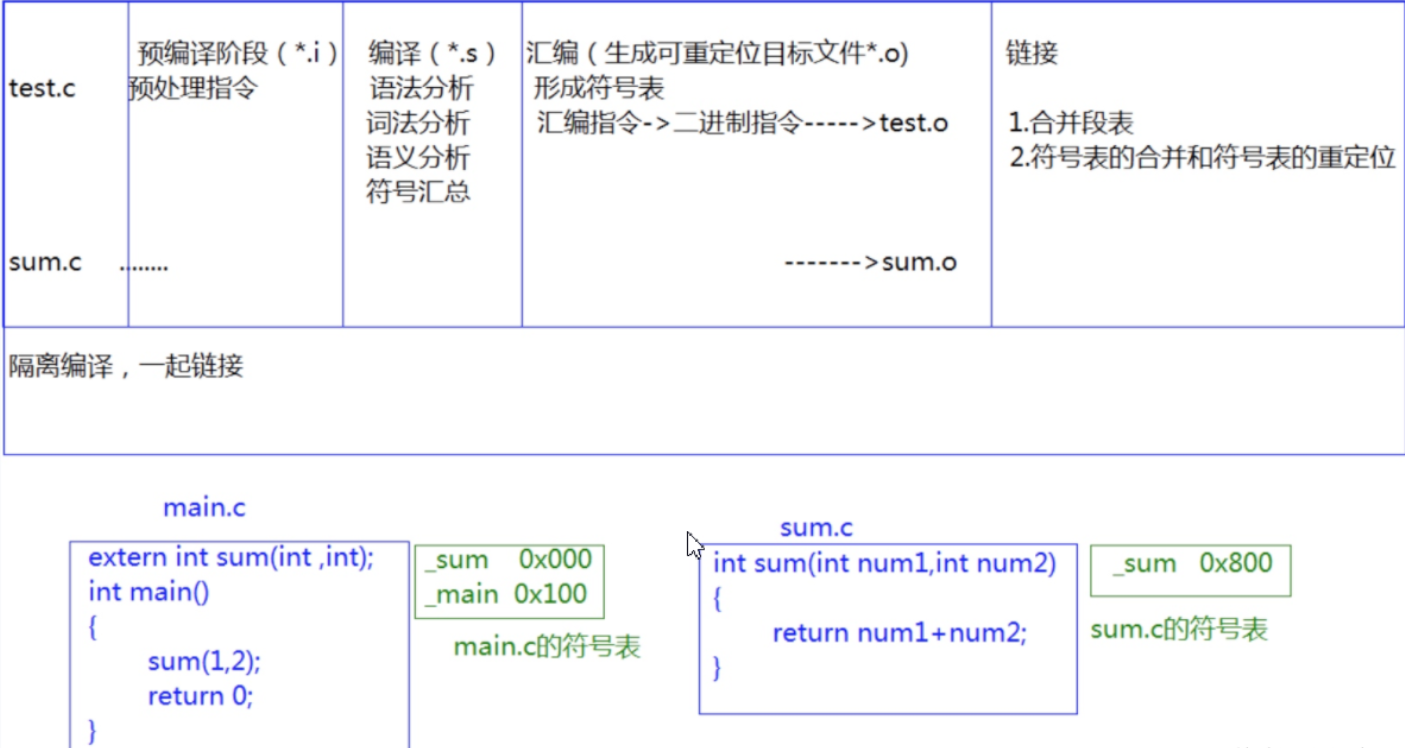The height and width of the screenshot is (748, 1405).
Task: Click the '预处理指令' text
Action: (193, 88)
